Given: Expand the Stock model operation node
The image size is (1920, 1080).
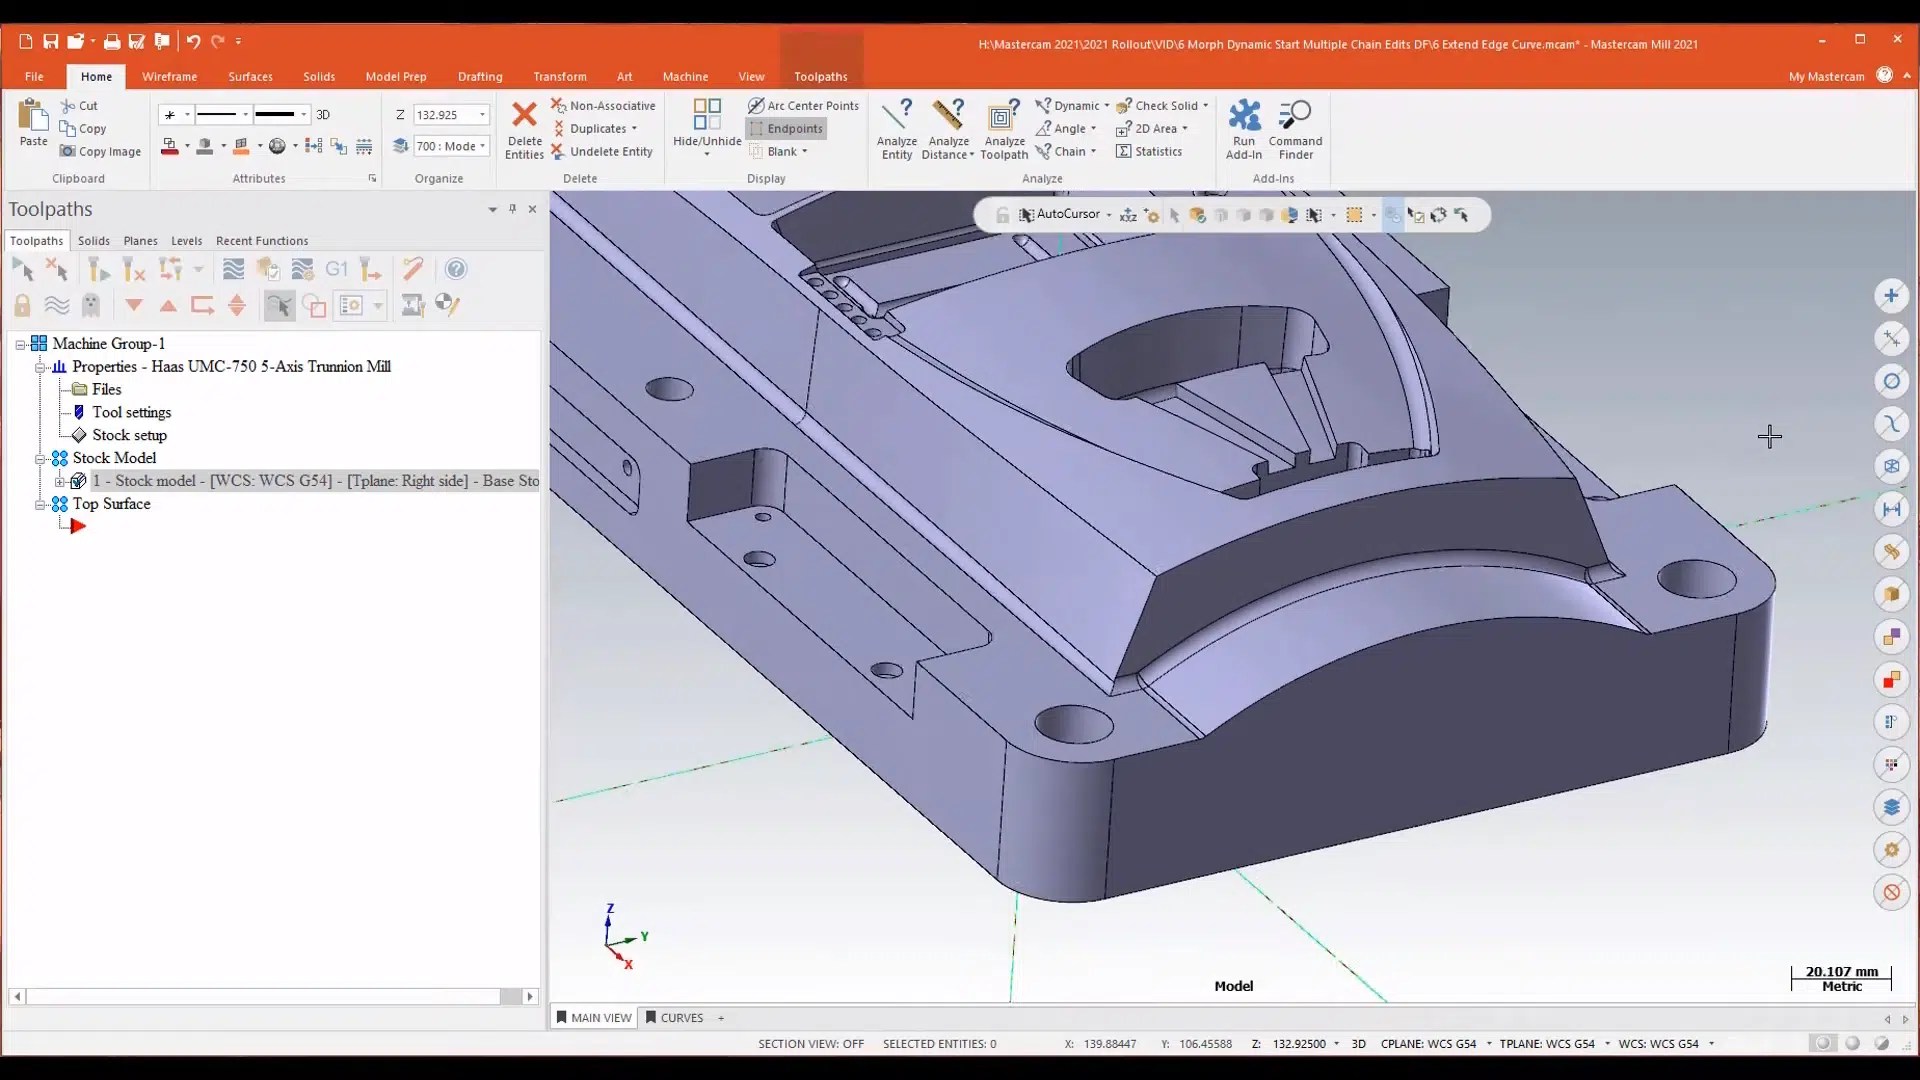Looking at the screenshot, I should click(x=60, y=481).
